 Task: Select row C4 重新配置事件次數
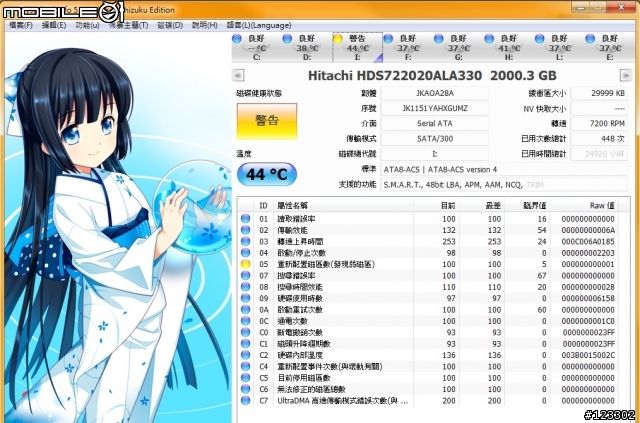[x=428, y=367]
